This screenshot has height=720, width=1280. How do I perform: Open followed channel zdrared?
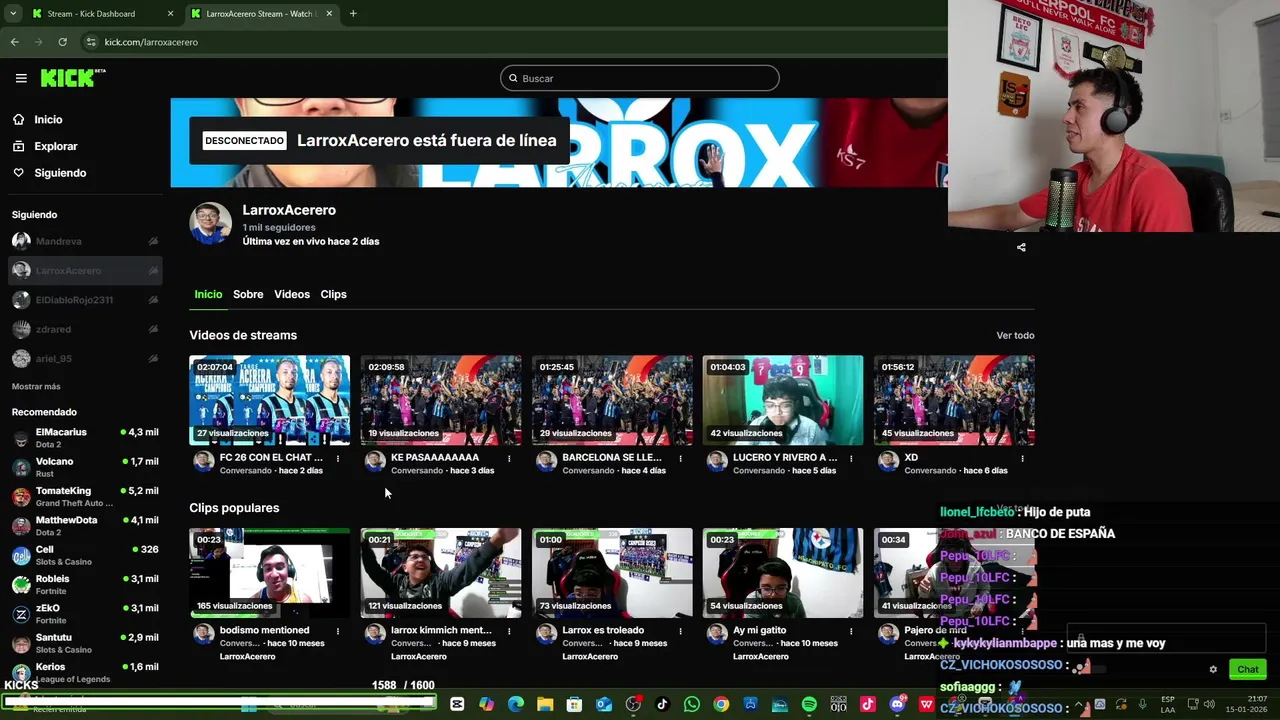(85, 329)
